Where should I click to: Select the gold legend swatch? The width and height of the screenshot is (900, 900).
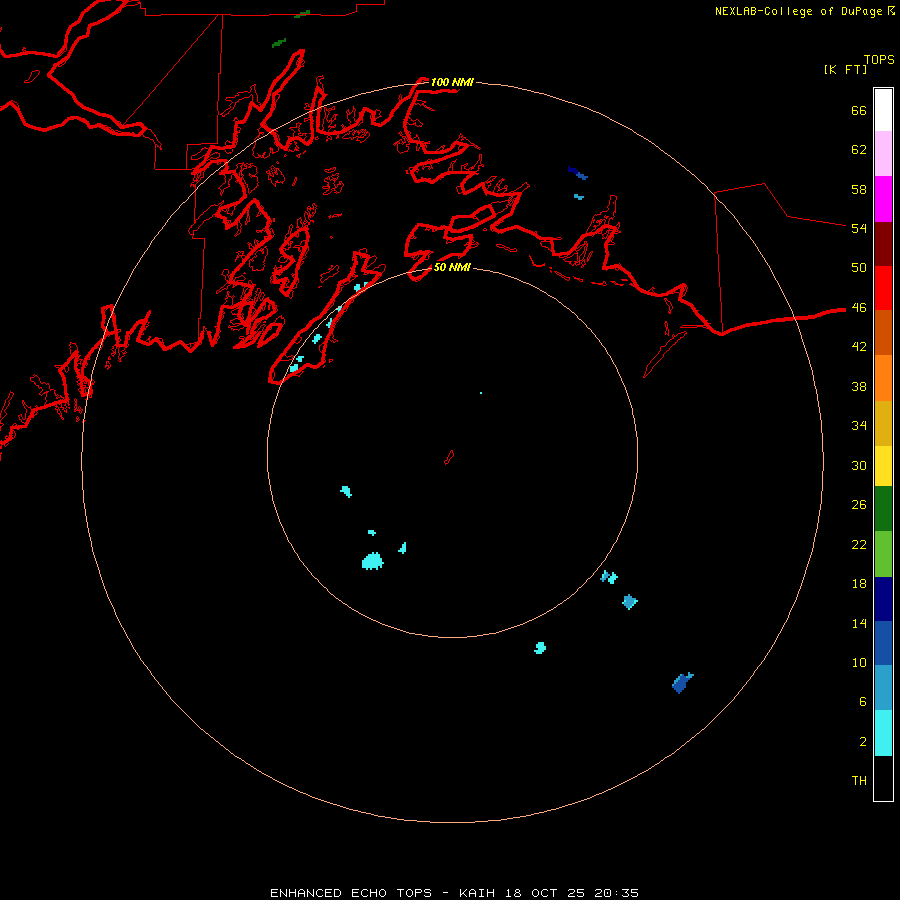point(883,424)
